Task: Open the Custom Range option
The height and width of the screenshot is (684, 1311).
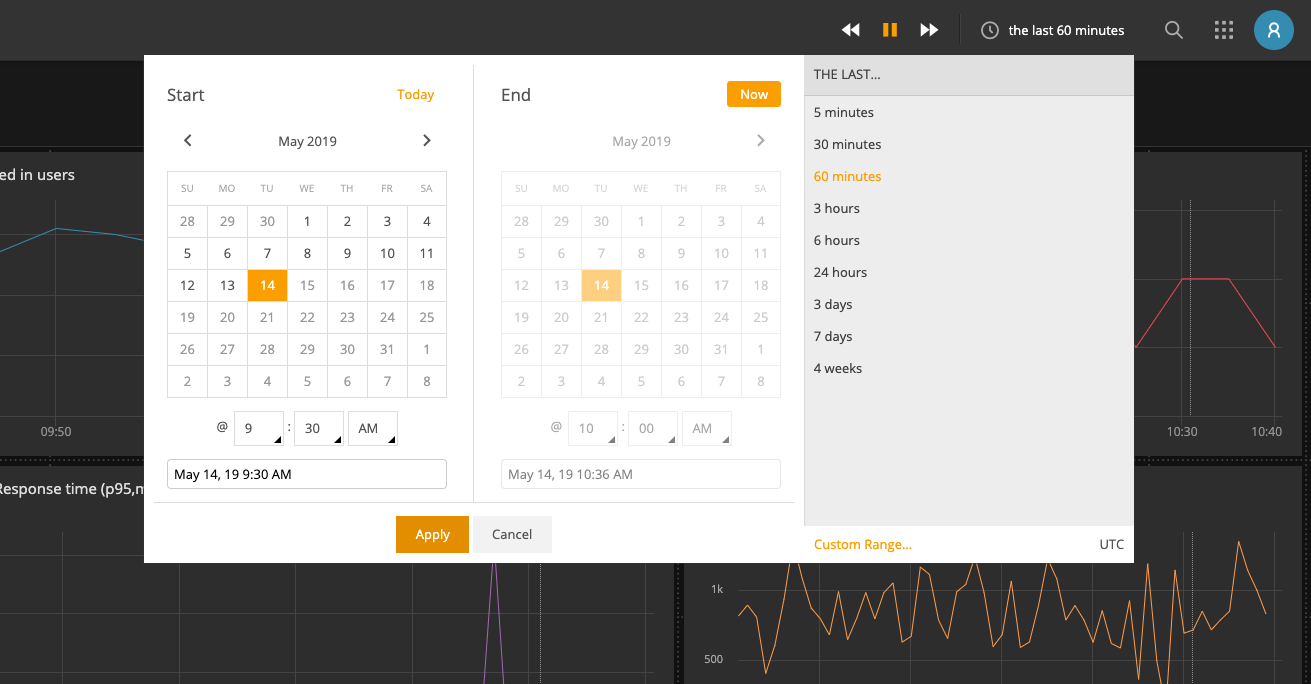Action: (x=862, y=544)
